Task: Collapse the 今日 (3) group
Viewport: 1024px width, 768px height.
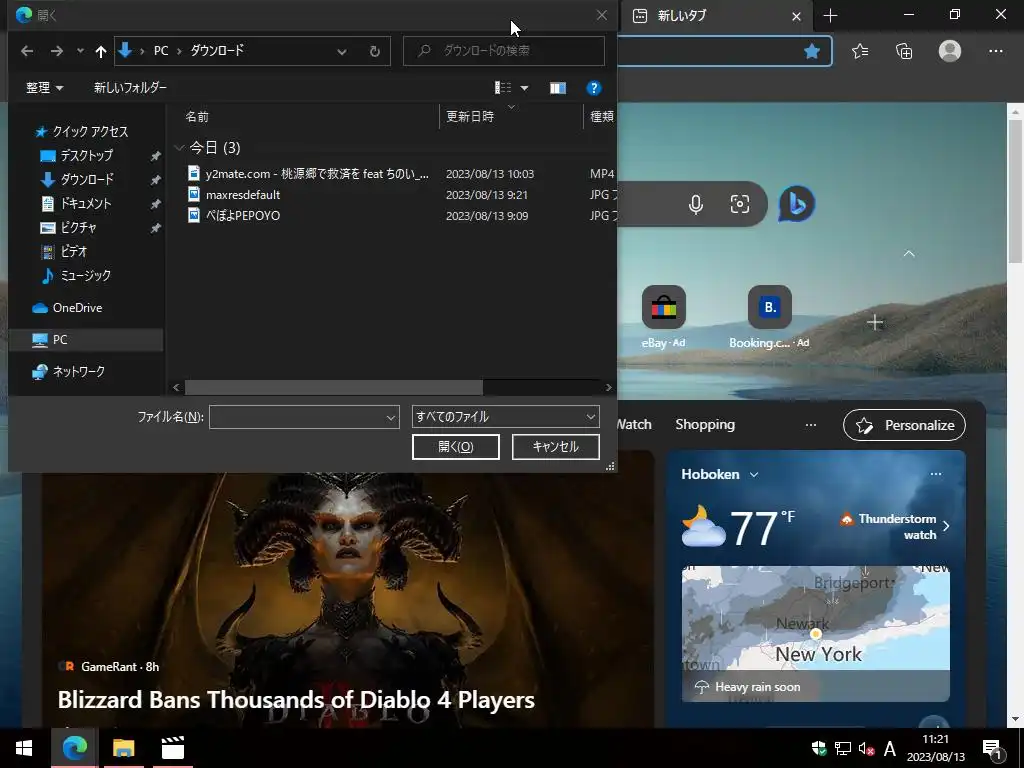Action: pyautogui.click(x=179, y=148)
